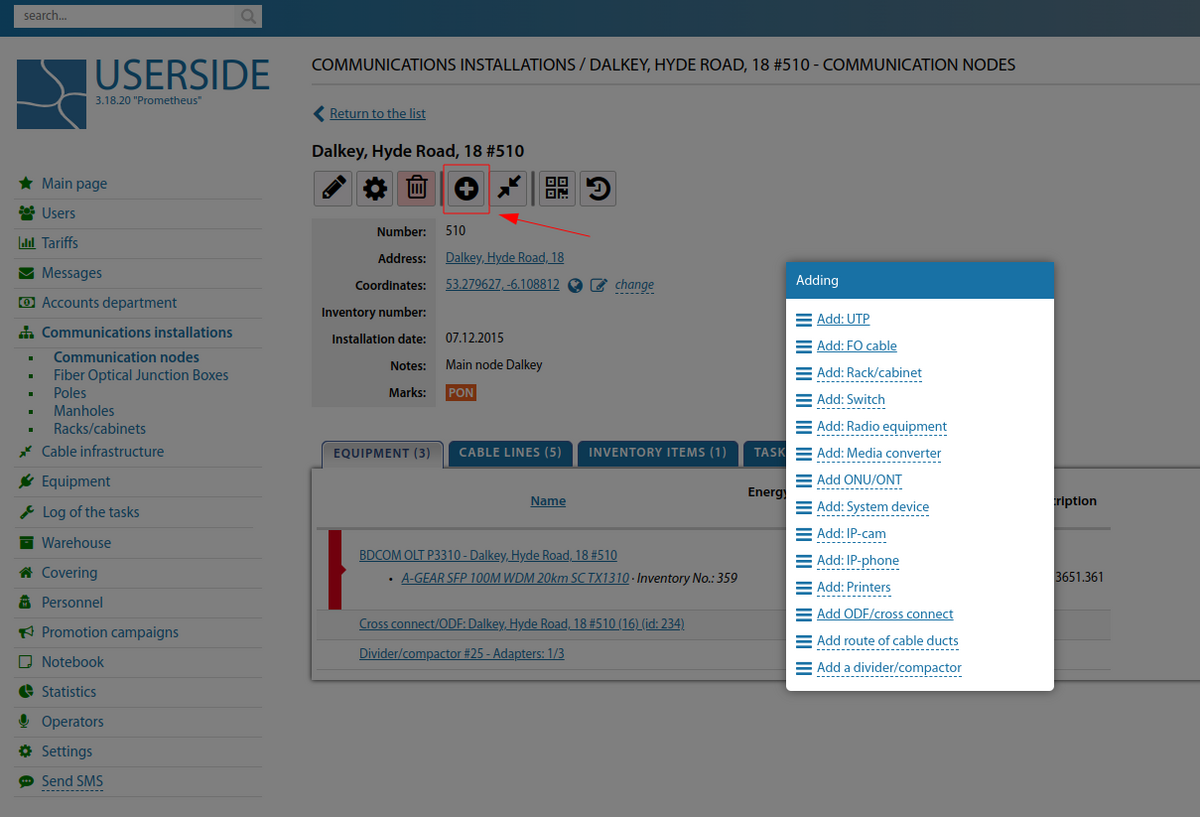Open the INVENTORY ITEMS tab
The image size is (1200, 817).
tap(657, 453)
